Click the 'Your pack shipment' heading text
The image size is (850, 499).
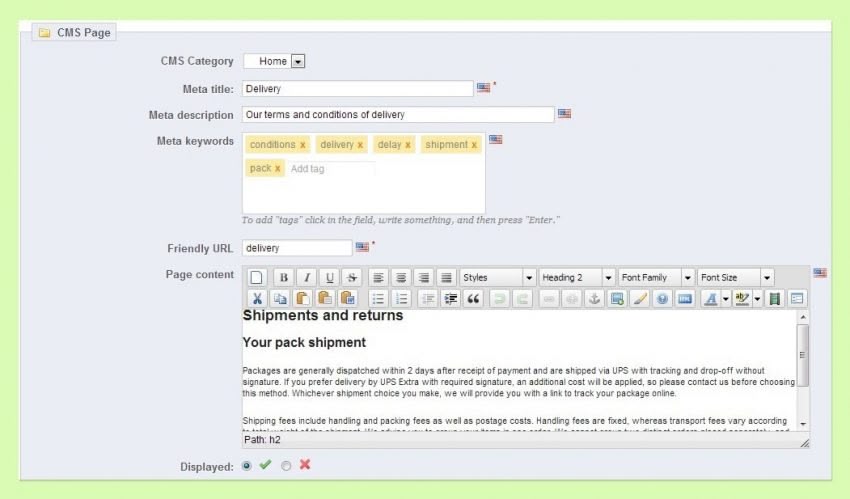click(x=304, y=342)
